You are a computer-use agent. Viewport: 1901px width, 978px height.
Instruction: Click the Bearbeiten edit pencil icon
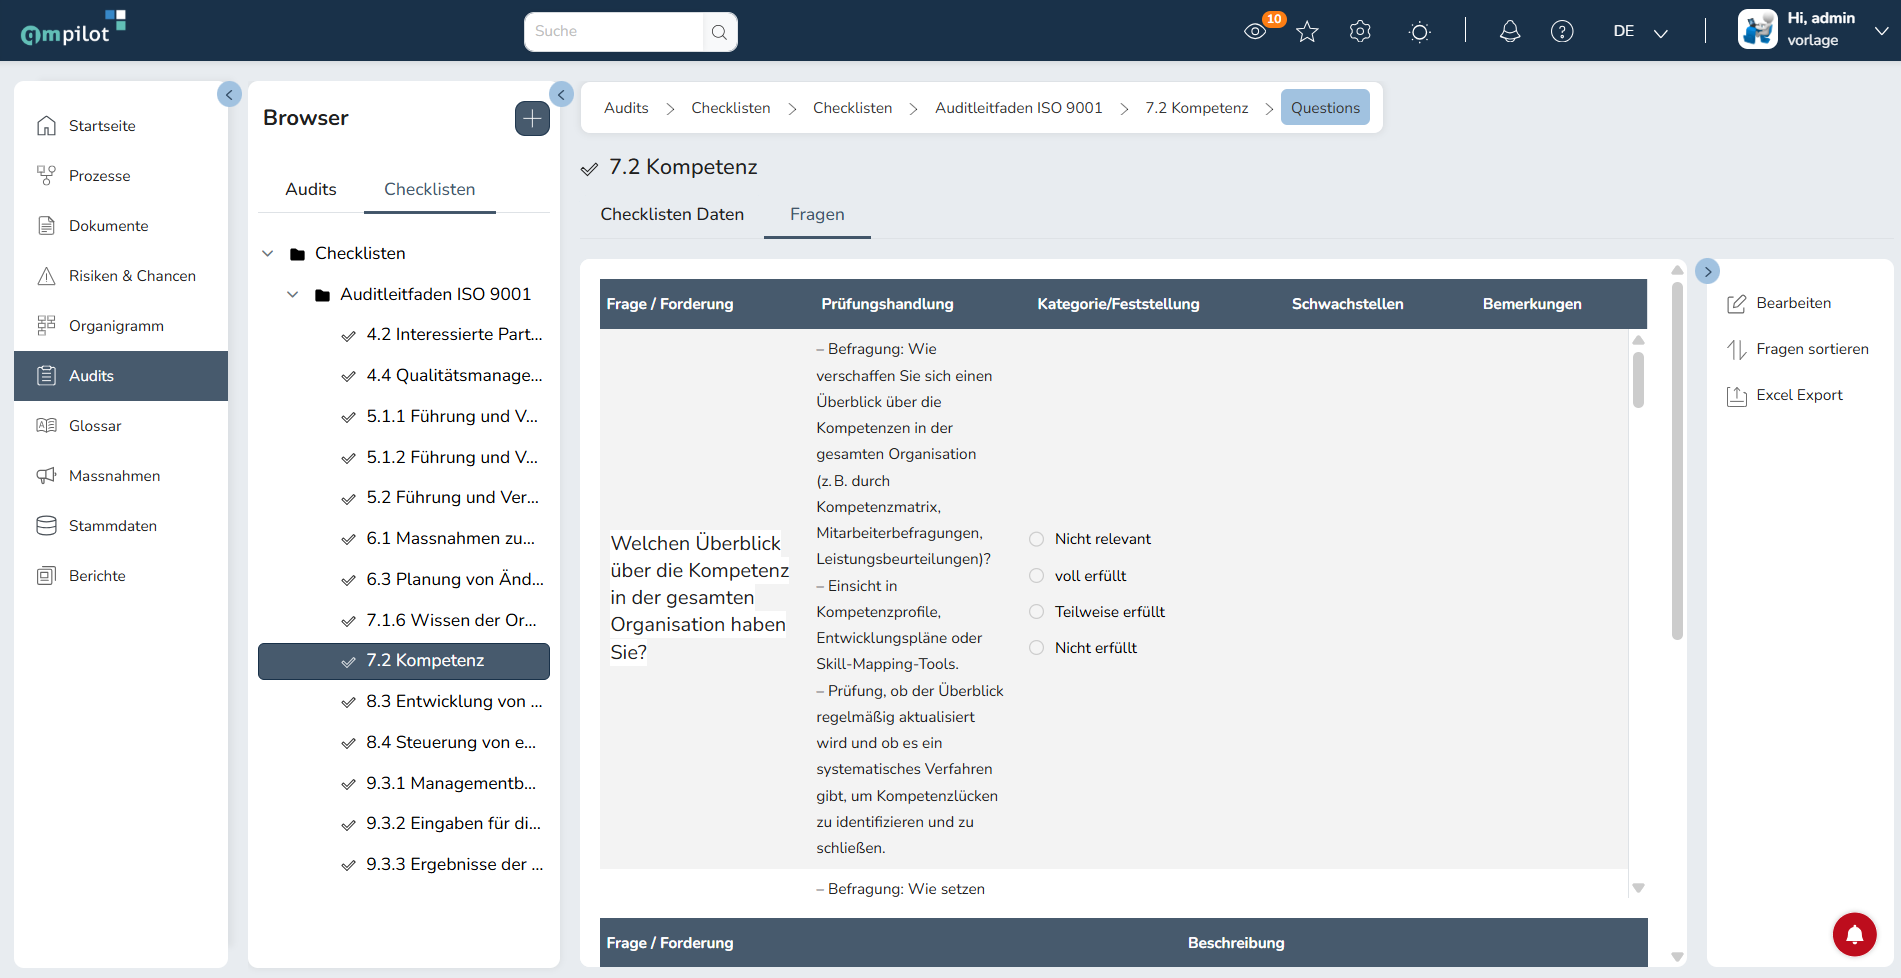(1737, 304)
